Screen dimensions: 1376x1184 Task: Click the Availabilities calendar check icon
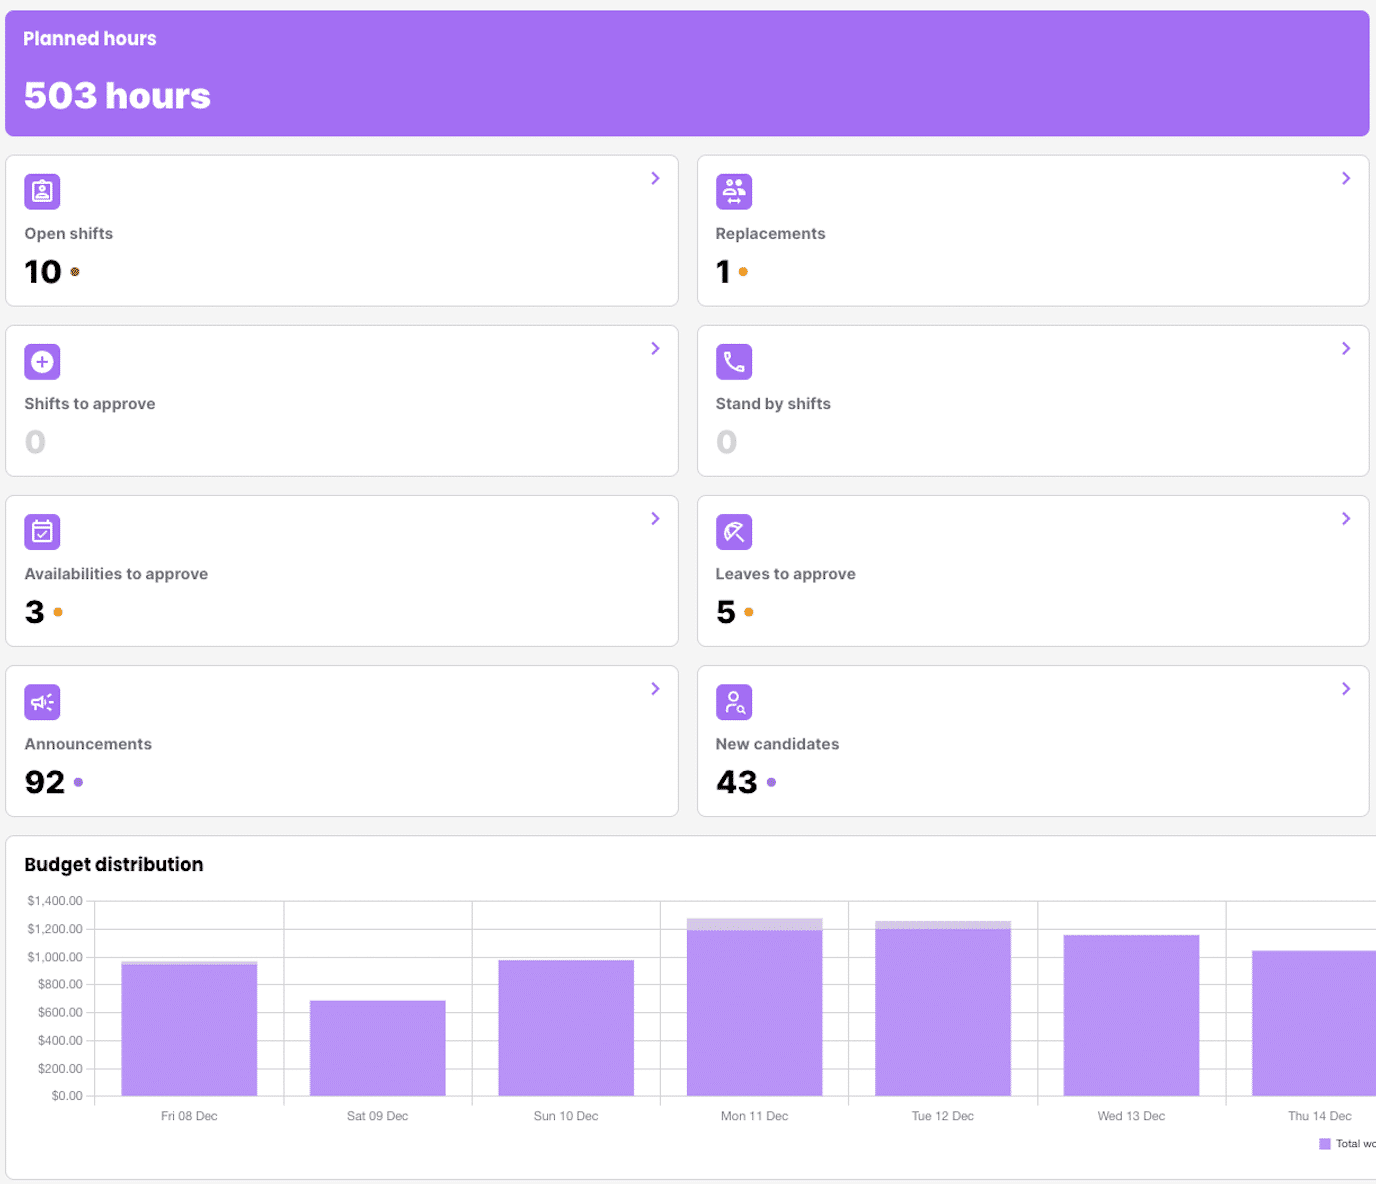pos(42,532)
